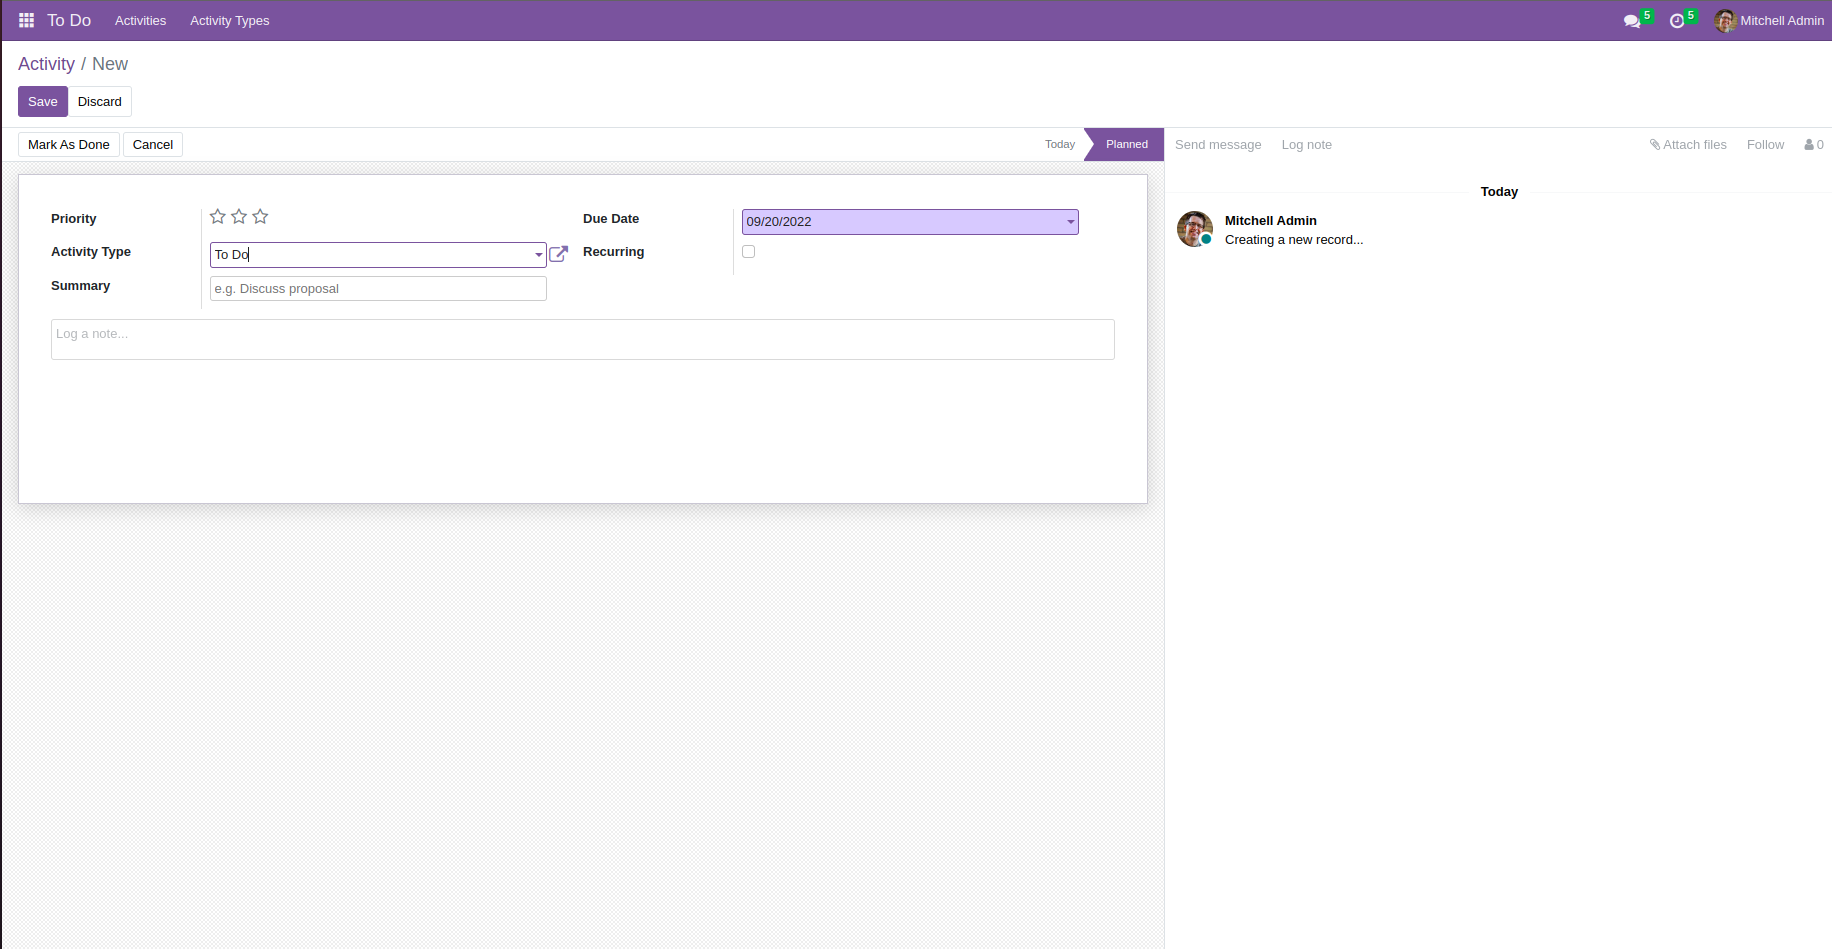
Task: Click the Mark As Done button
Action: click(x=69, y=145)
